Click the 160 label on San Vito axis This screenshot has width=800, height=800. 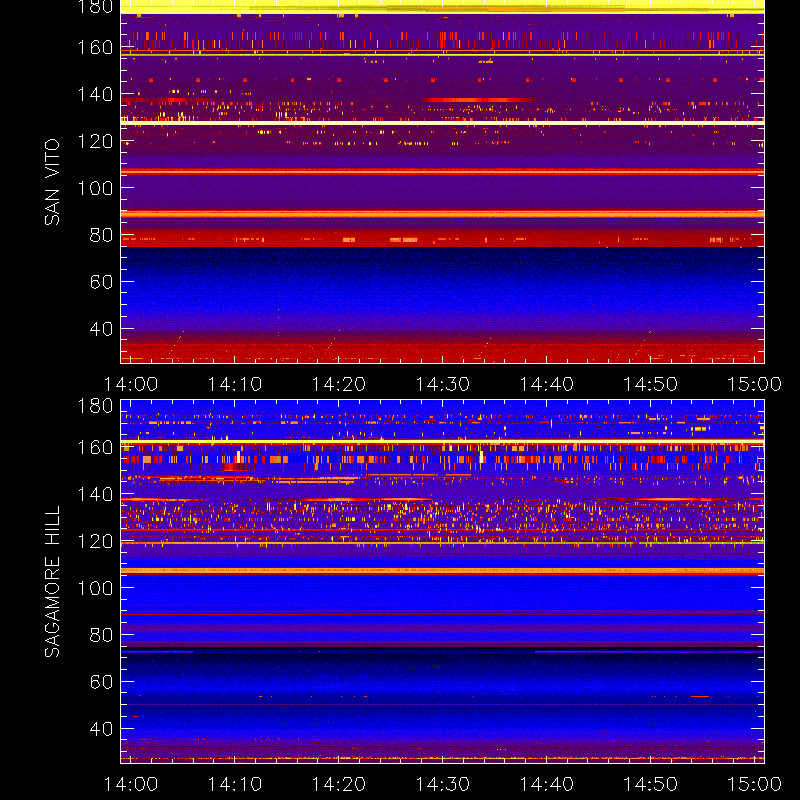tap(95, 47)
